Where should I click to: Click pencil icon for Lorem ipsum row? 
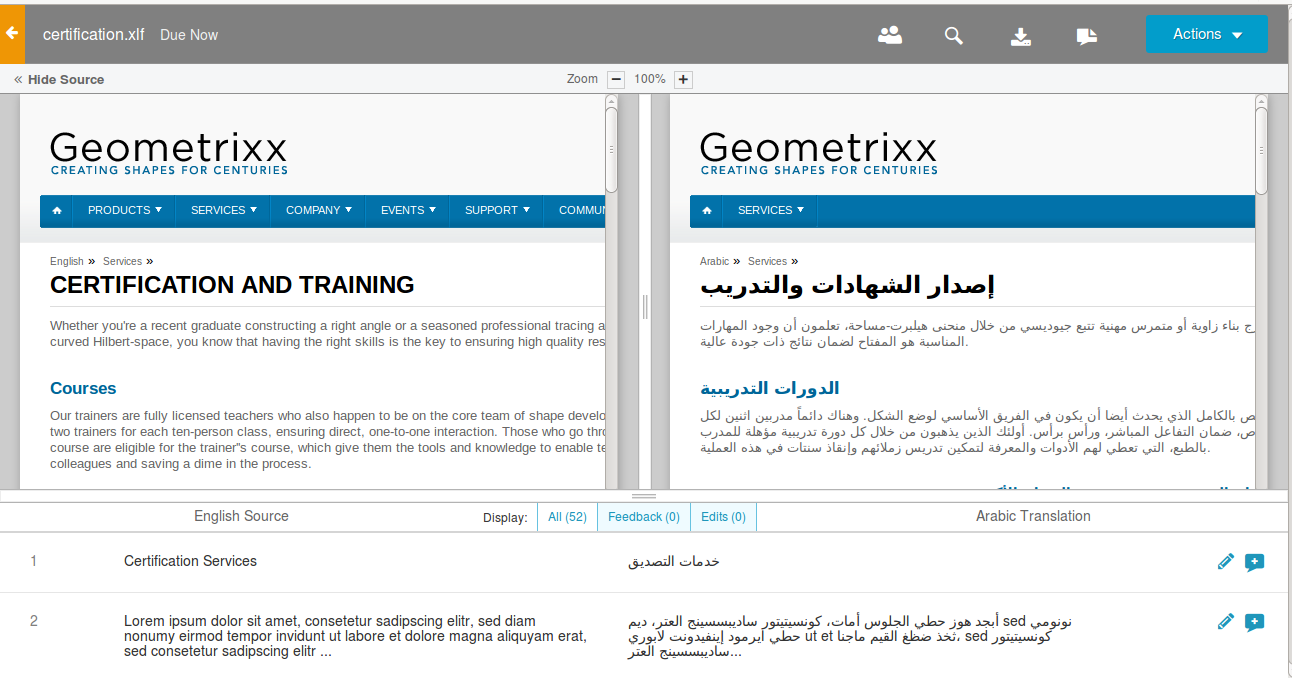[1226, 622]
